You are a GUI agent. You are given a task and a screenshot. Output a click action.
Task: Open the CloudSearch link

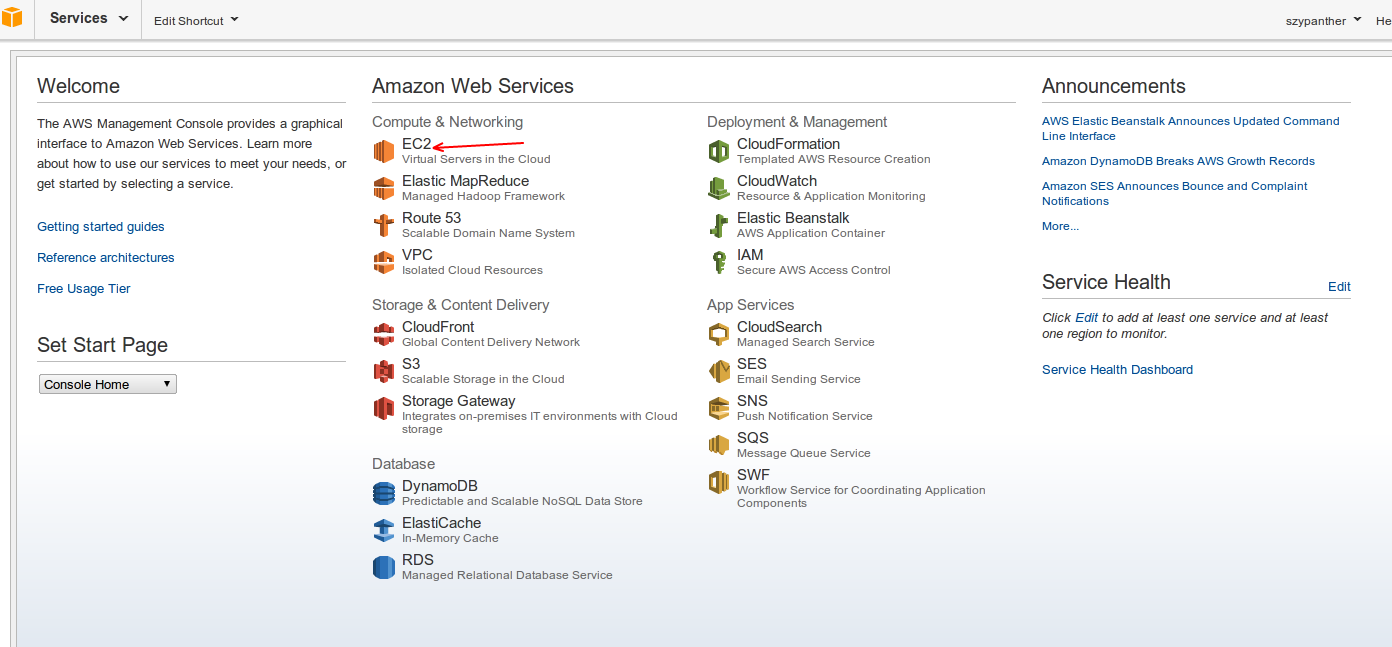click(x=779, y=327)
